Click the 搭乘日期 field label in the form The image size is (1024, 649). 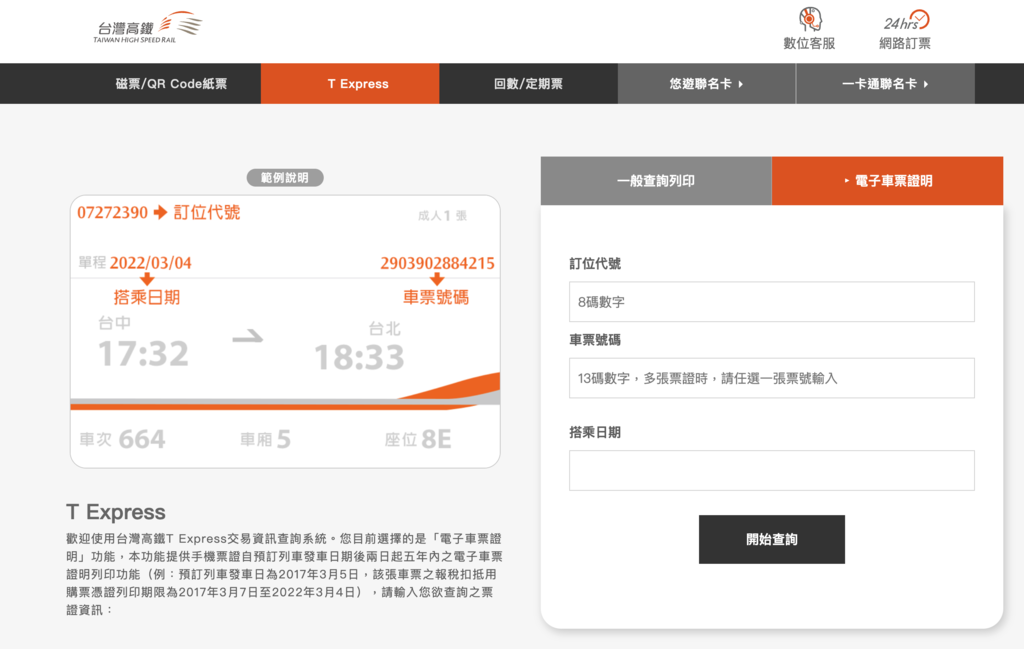(595, 432)
